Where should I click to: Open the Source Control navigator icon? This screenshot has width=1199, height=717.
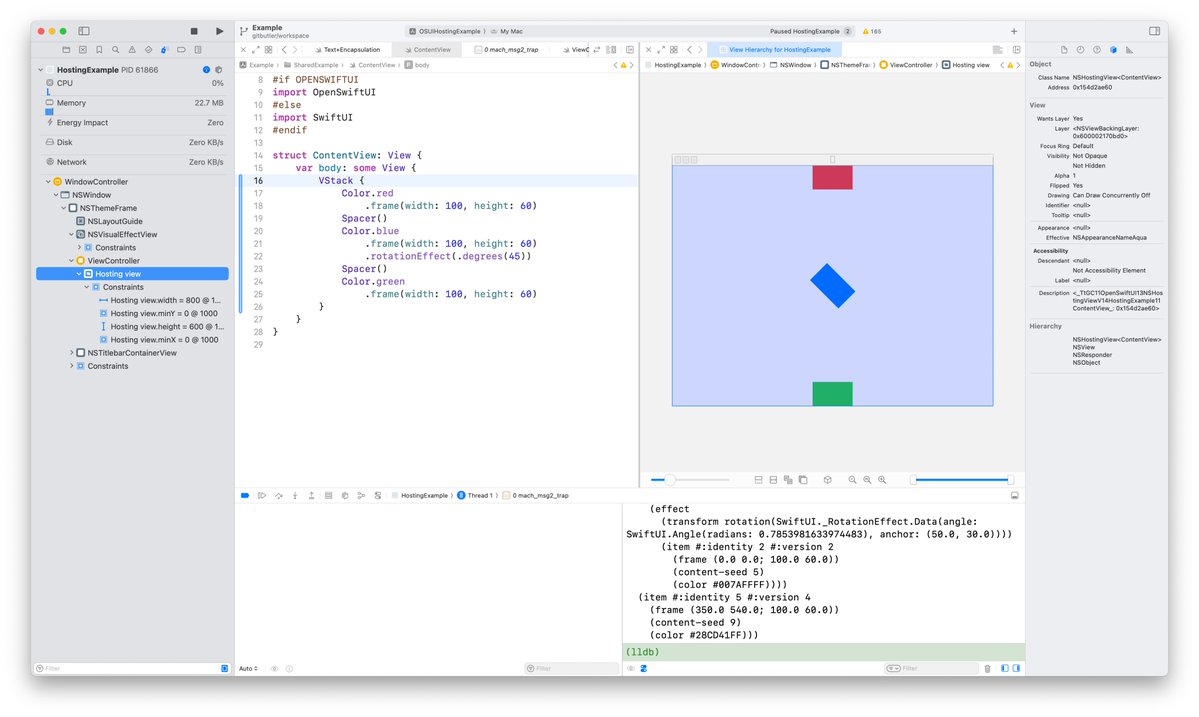pos(83,50)
